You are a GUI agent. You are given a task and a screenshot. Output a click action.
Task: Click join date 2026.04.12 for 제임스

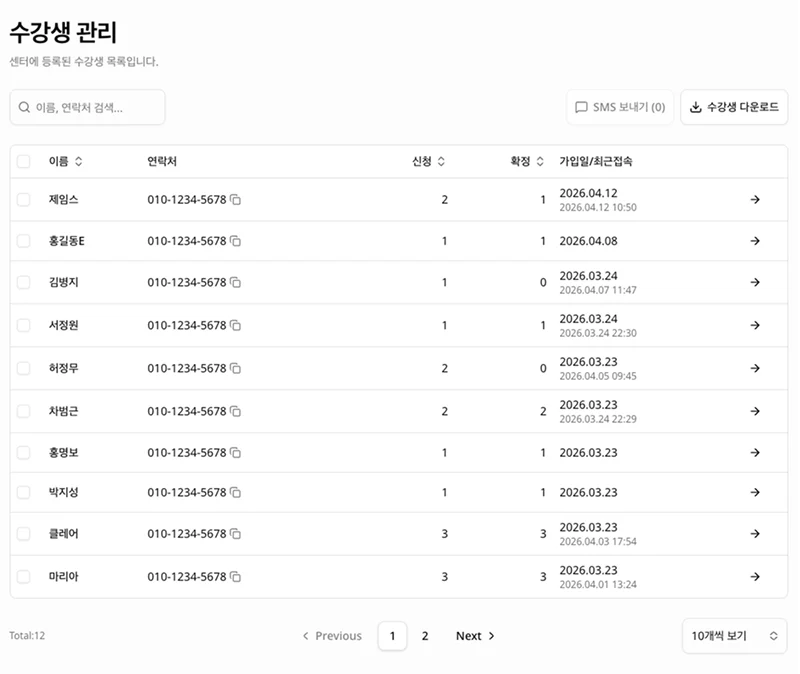(588, 193)
